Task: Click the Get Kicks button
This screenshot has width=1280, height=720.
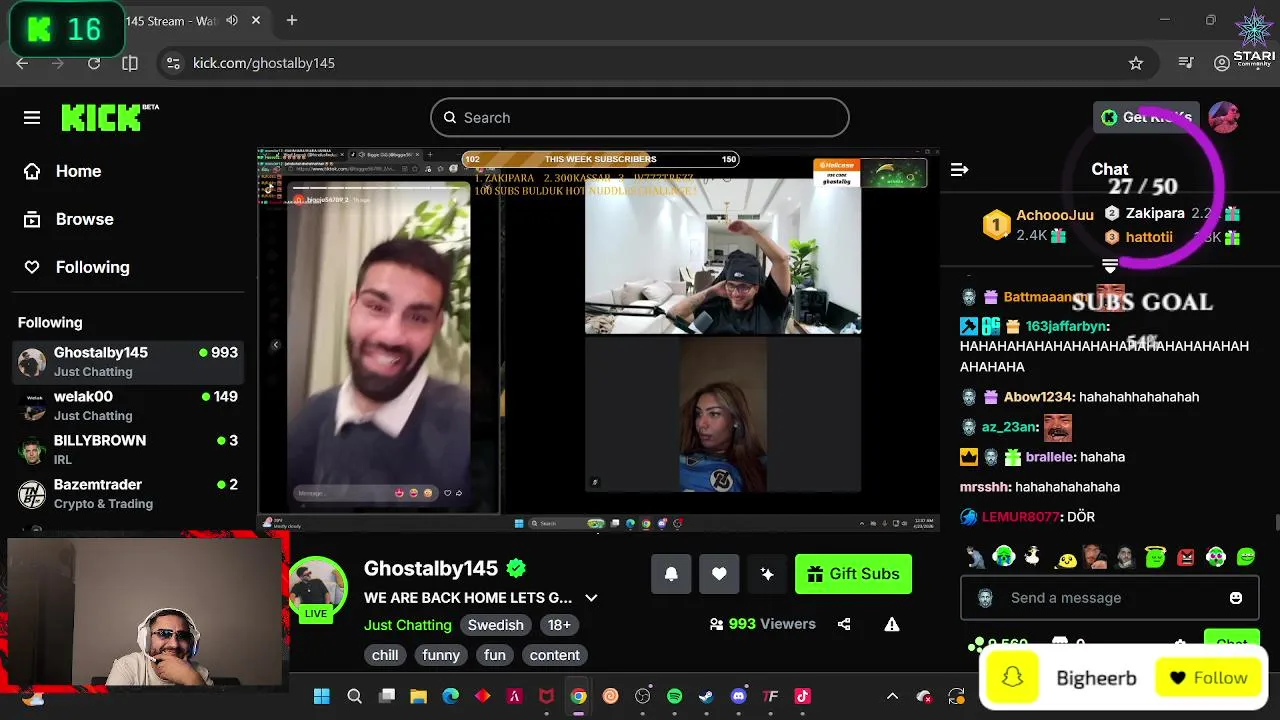Action: point(1146,117)
